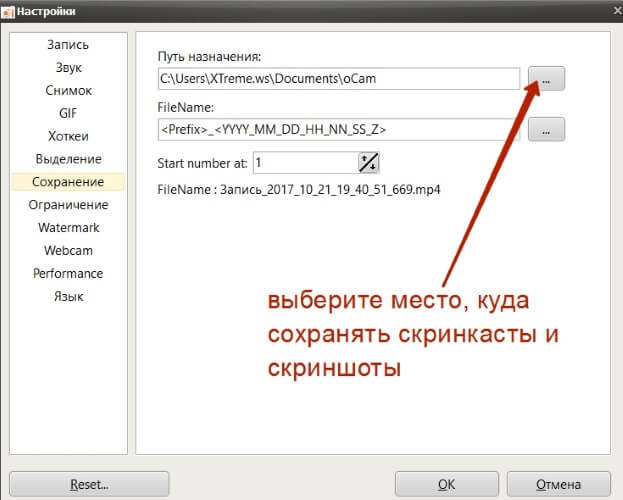This screenshot has width=623, height=500.
Task: Click the Start number at label
Action: pyautogui.click(x=202, y=163)
